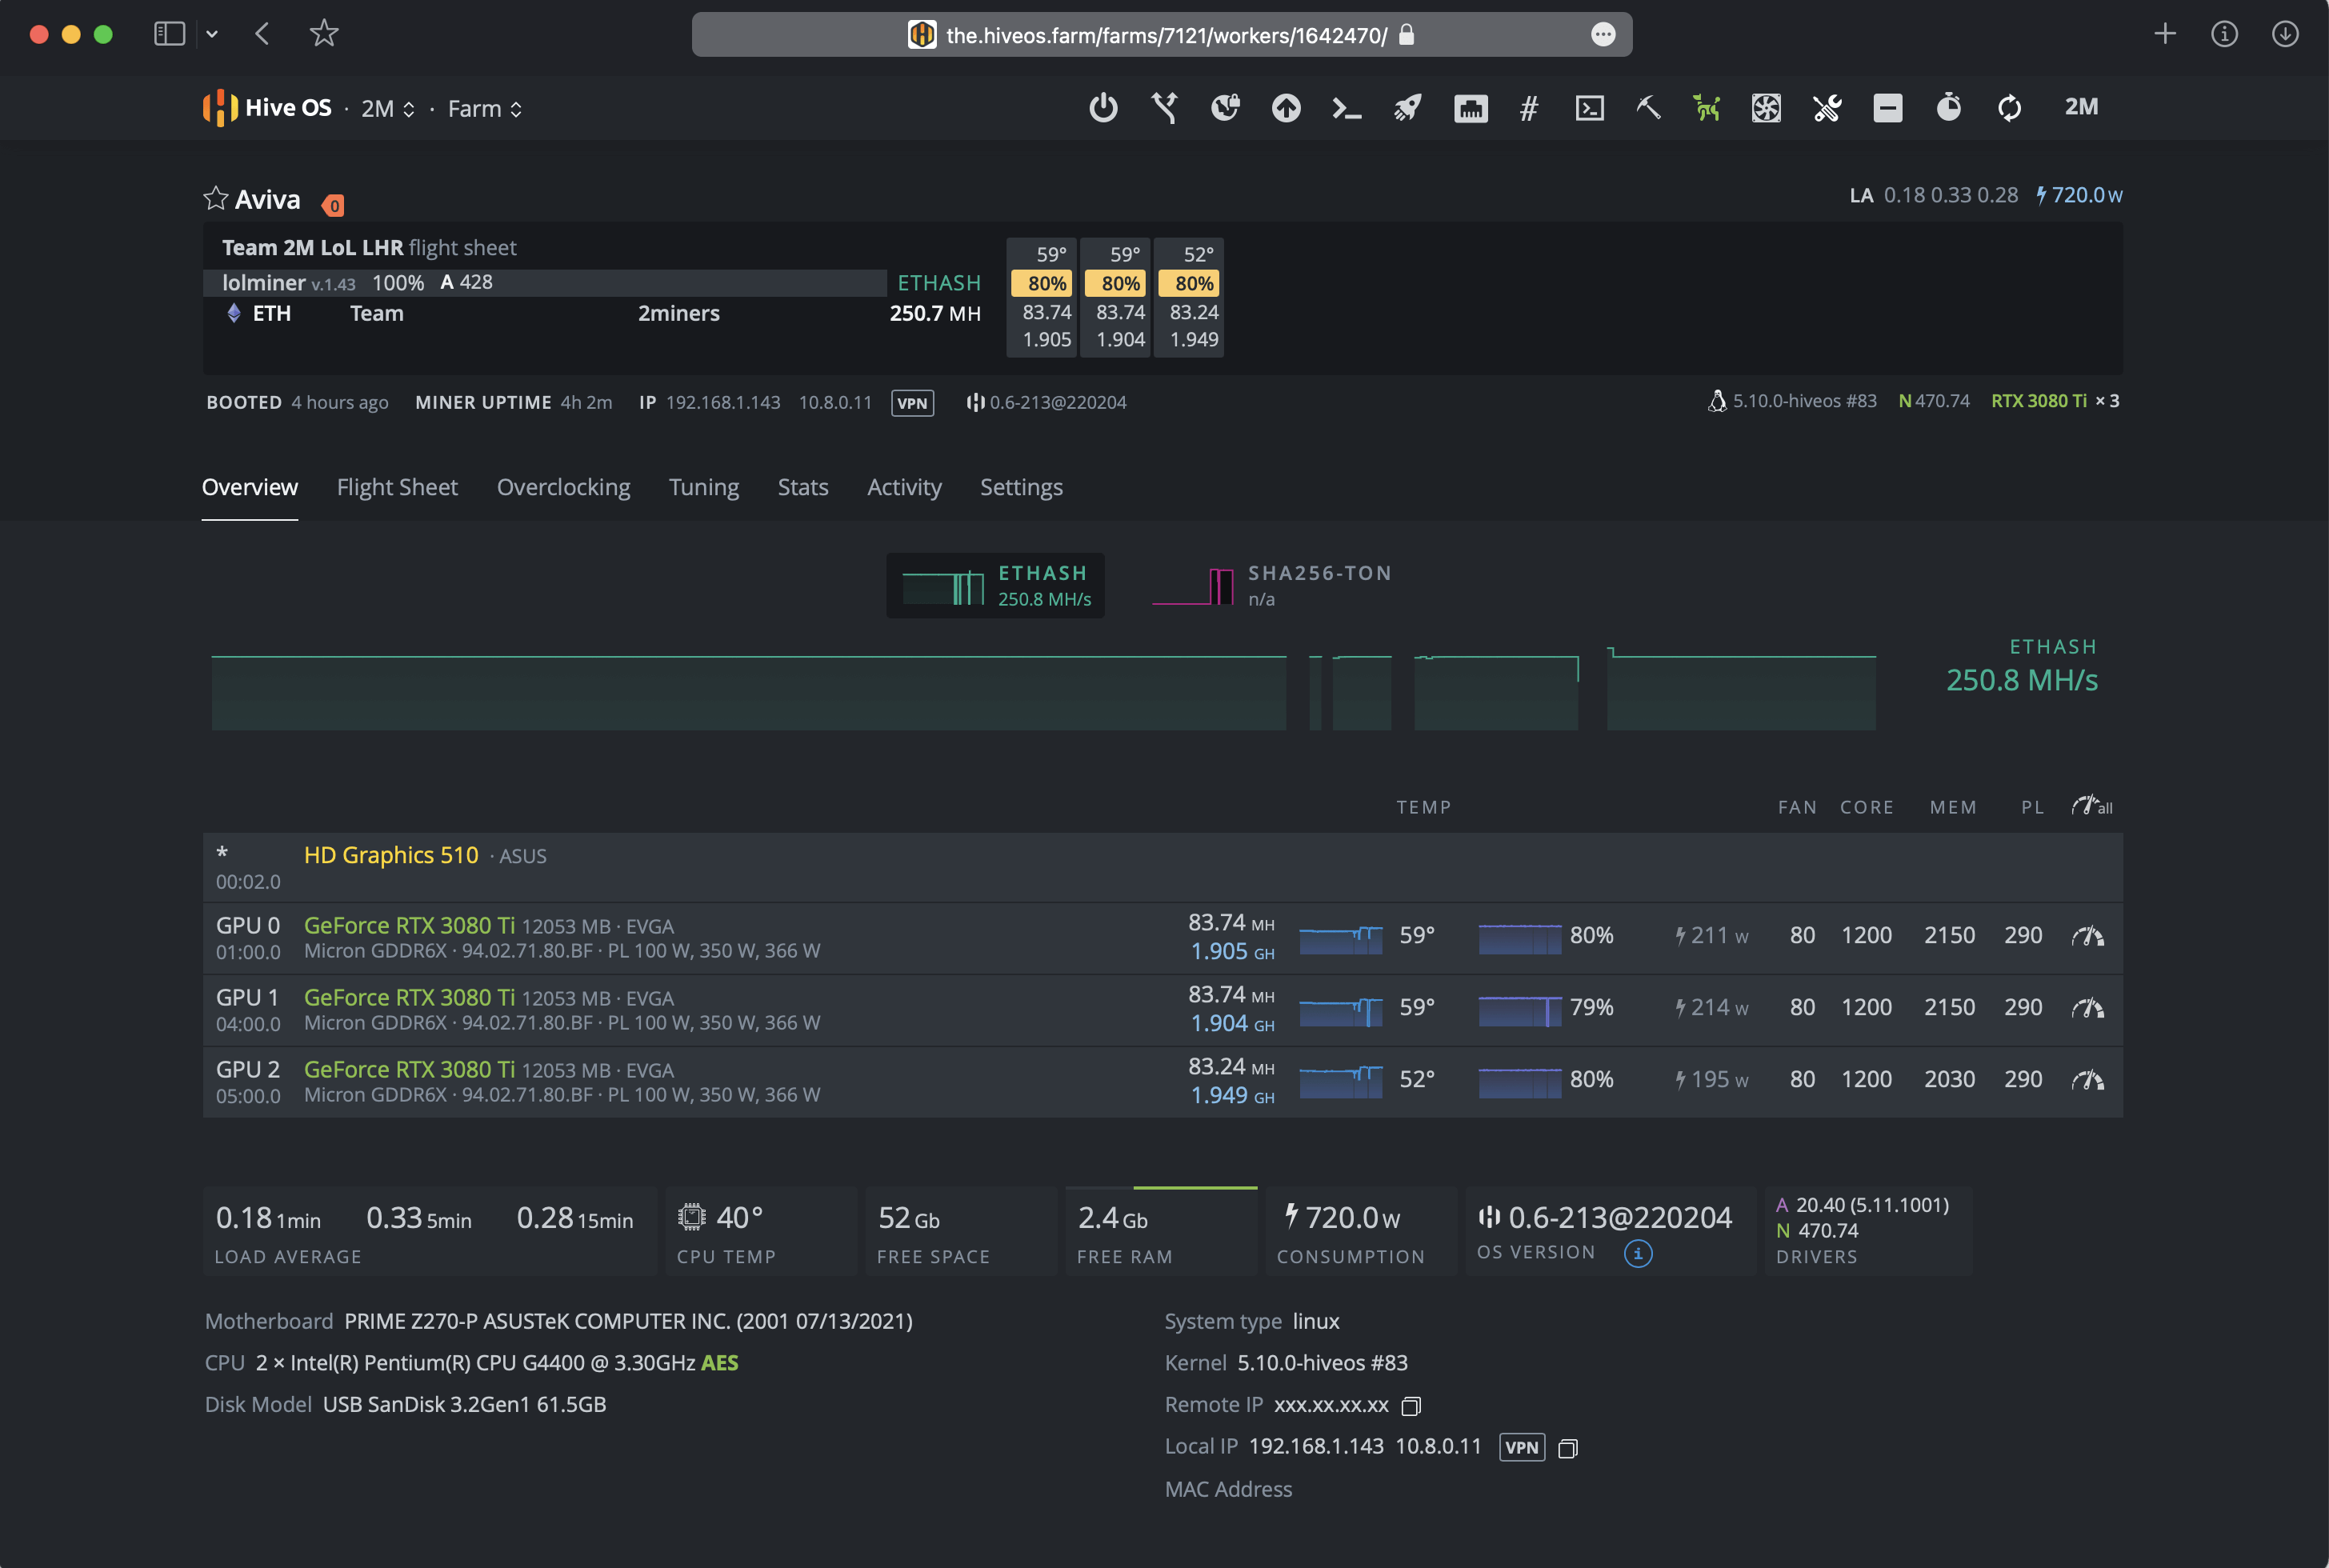2329x1568 pixels.
Task: Open the wrench and screwdriver tools icon
Action: (1827, 107)
